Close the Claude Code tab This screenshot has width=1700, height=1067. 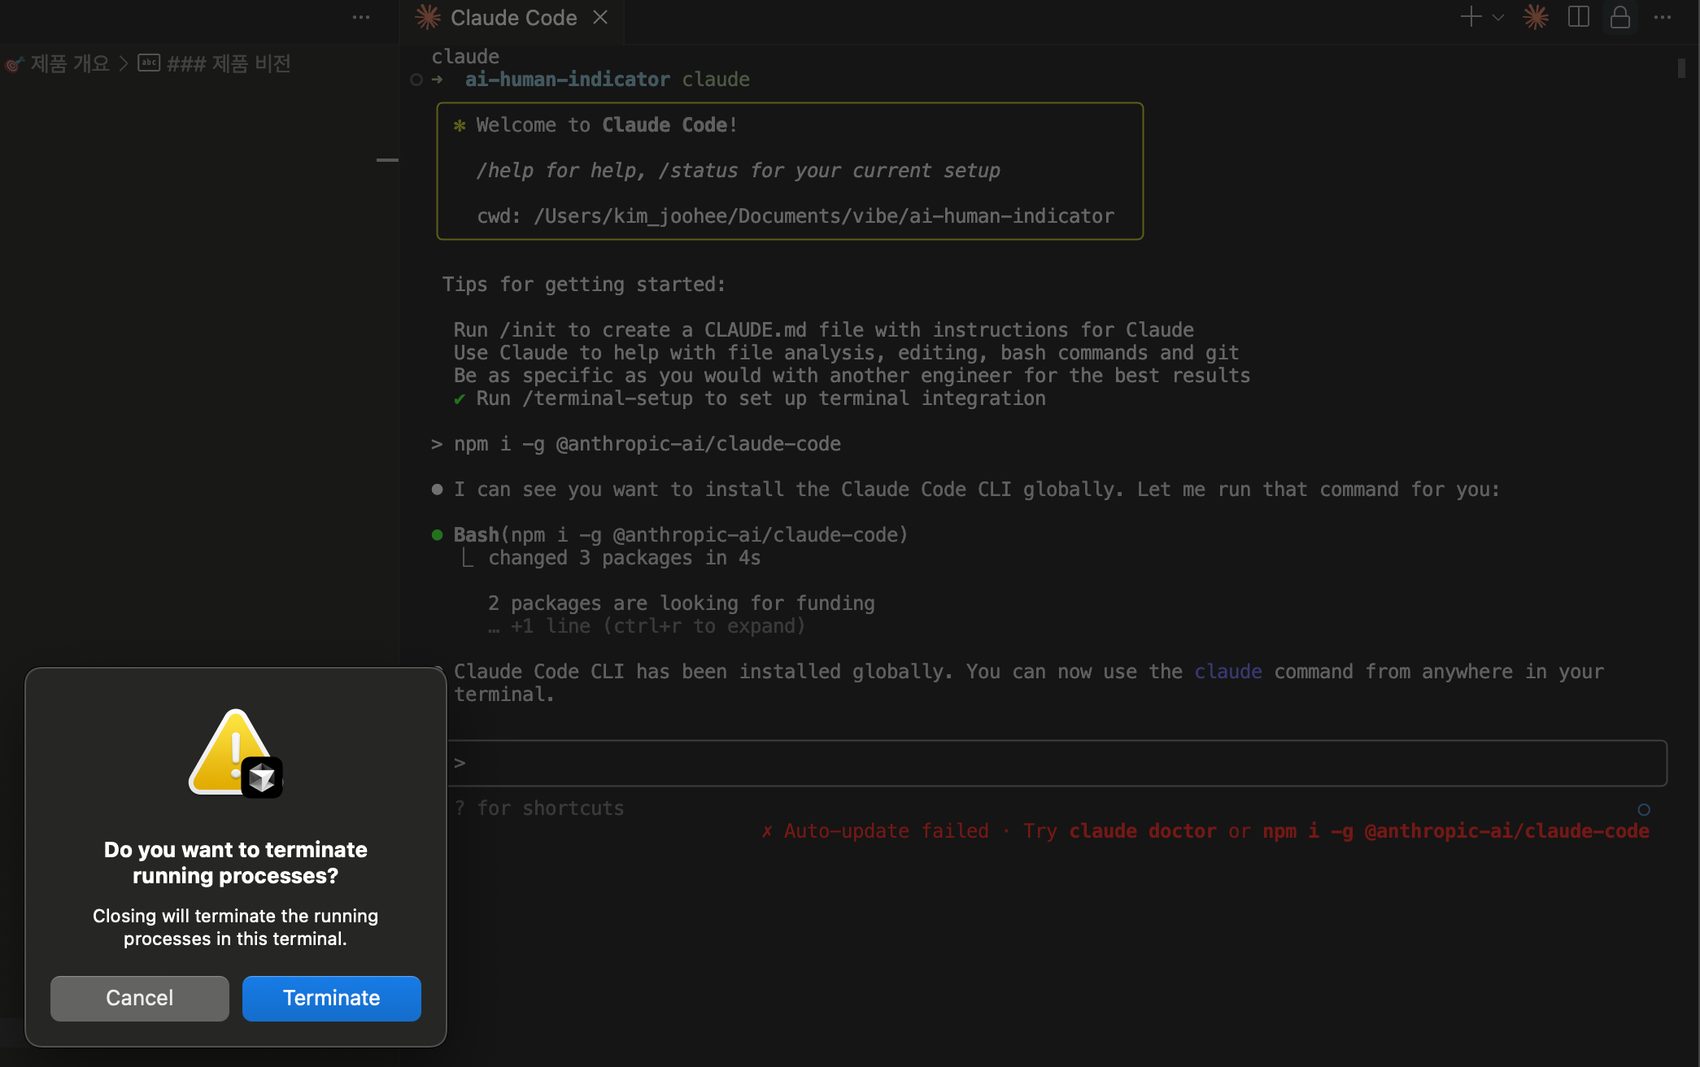click(x=600, y=17)
